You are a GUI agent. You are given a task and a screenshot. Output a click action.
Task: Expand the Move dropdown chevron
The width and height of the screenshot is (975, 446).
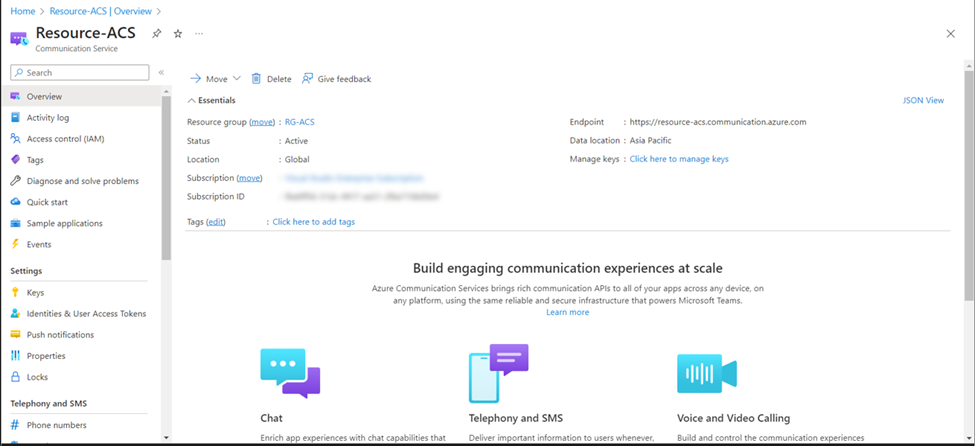[x=236, y=78]
